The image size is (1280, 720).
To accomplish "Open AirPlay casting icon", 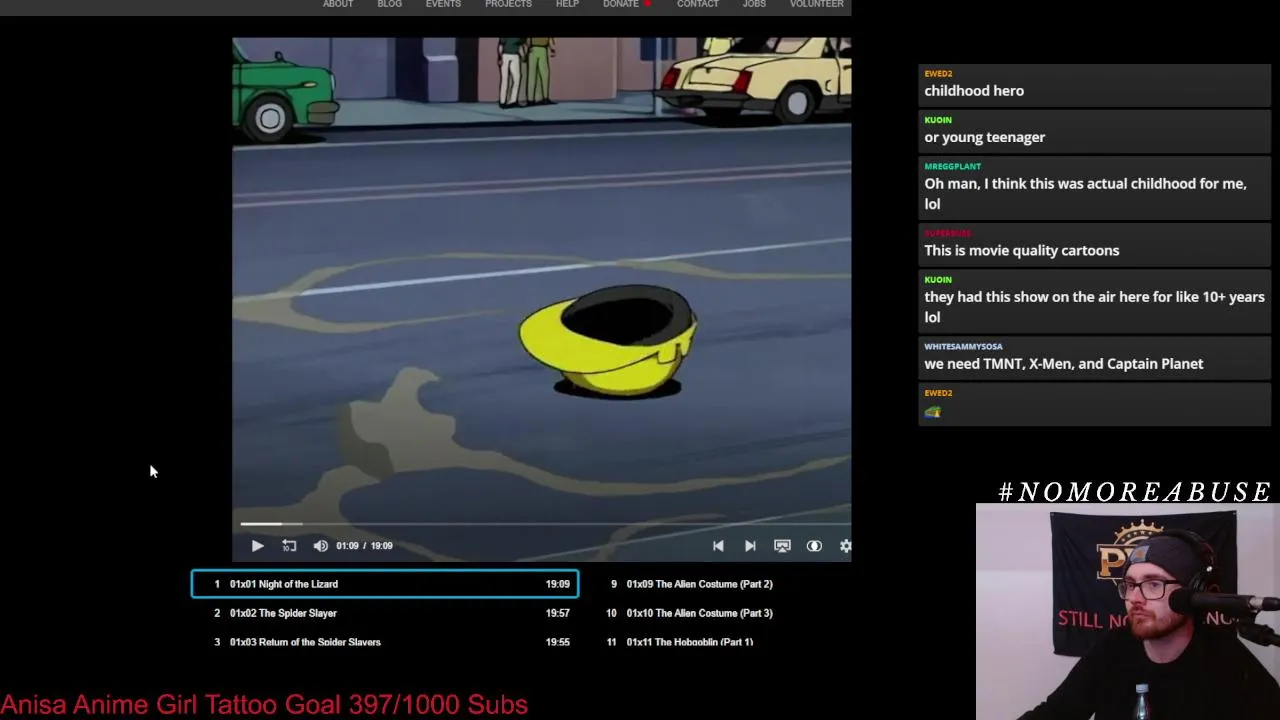I will pos(782,546).
